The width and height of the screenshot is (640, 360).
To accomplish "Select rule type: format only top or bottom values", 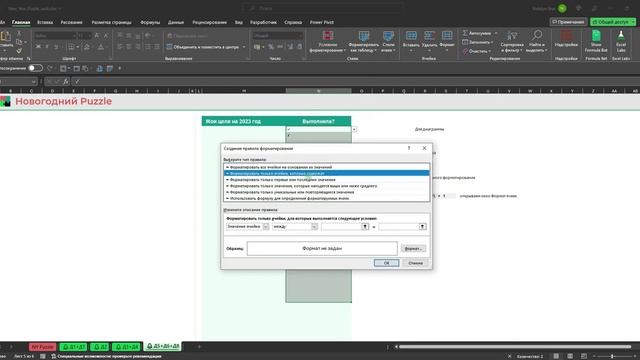I will [327, 180].
